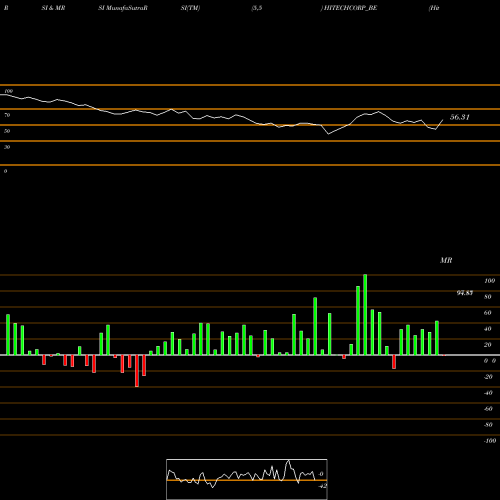The image size is (500, 500).
Task: Click the MR axis label 60
Action: point(487,313)
